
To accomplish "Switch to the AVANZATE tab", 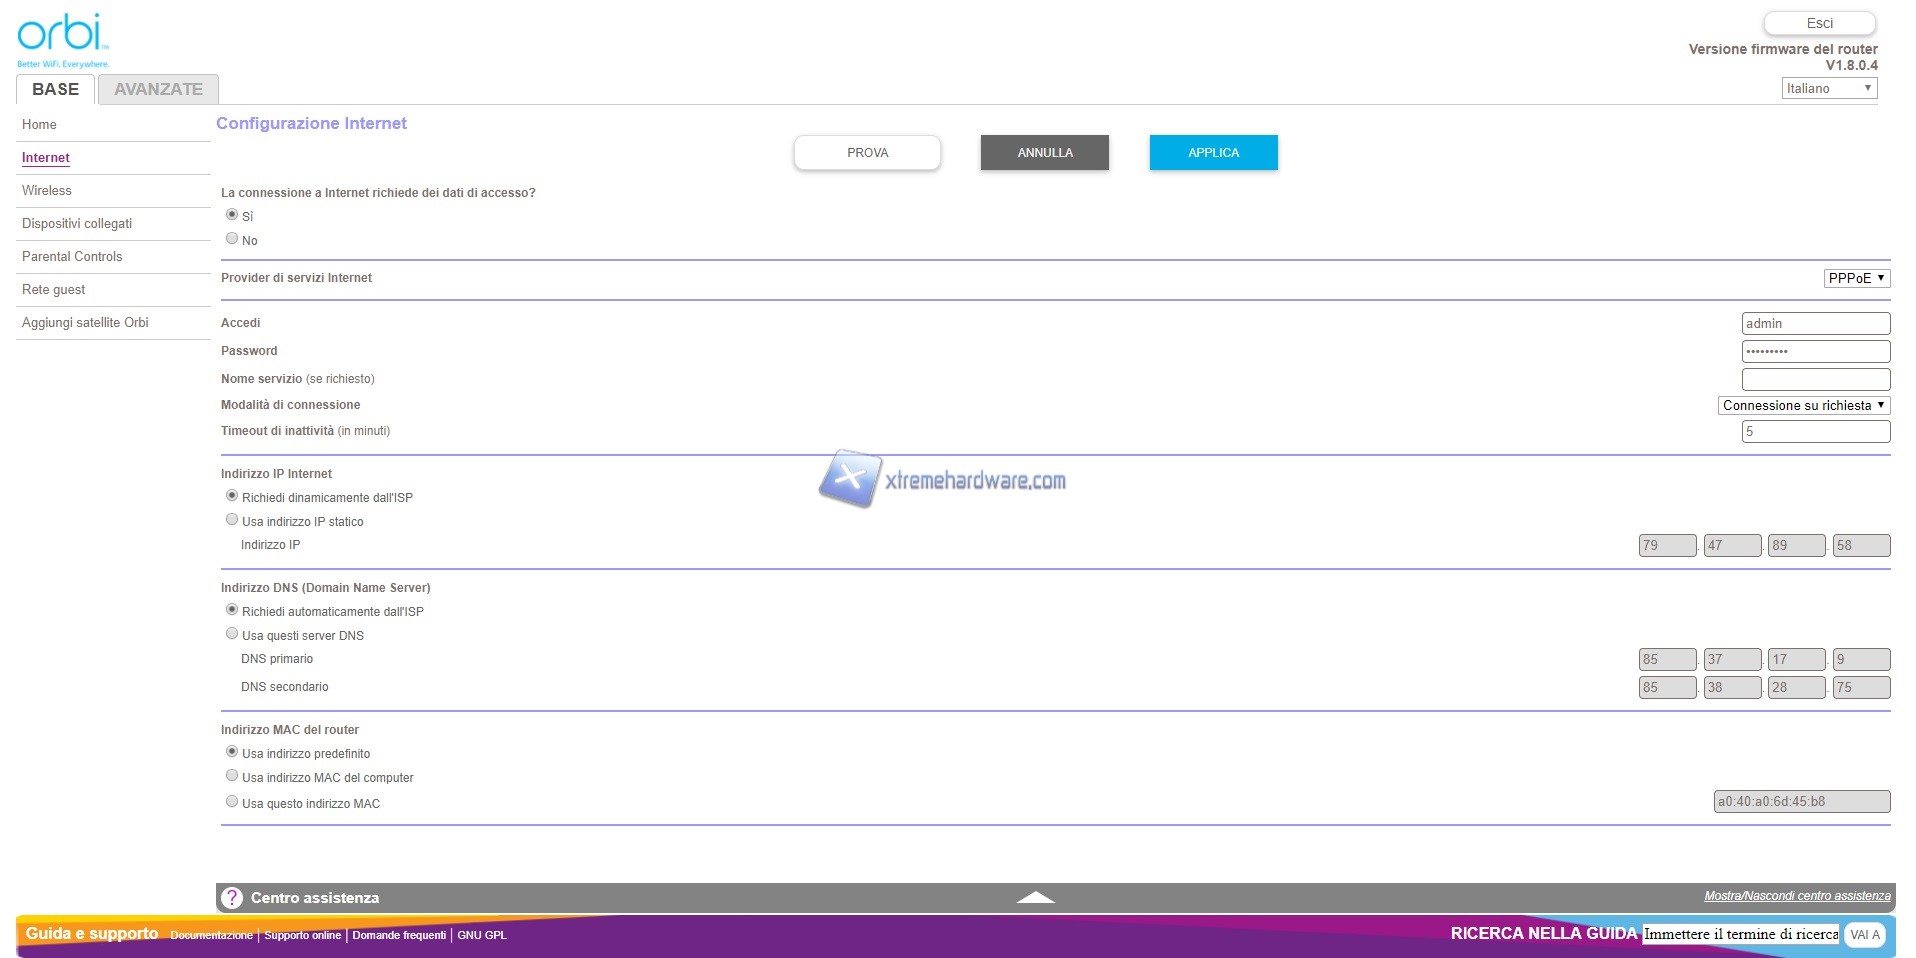I will (x=158, y=89).
